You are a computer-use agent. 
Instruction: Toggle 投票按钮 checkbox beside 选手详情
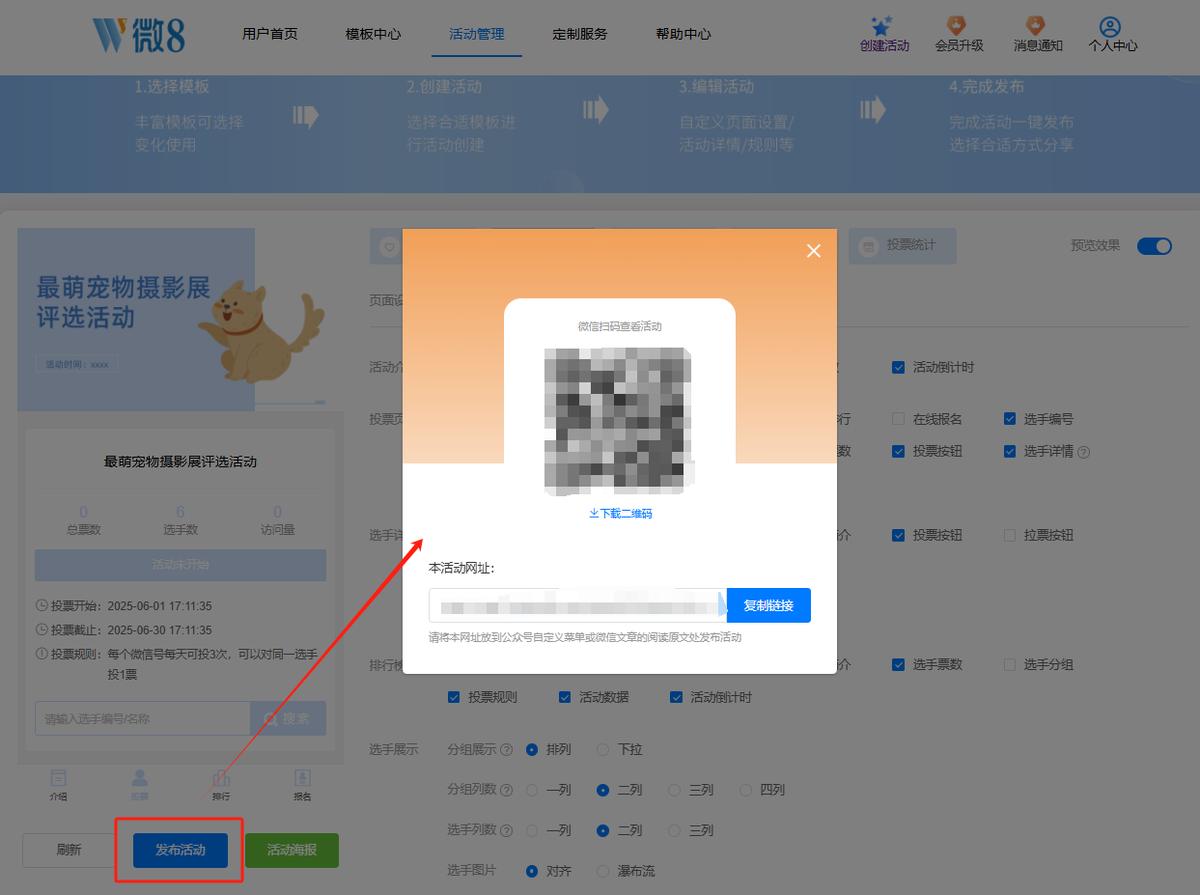[x=898, y=451]
